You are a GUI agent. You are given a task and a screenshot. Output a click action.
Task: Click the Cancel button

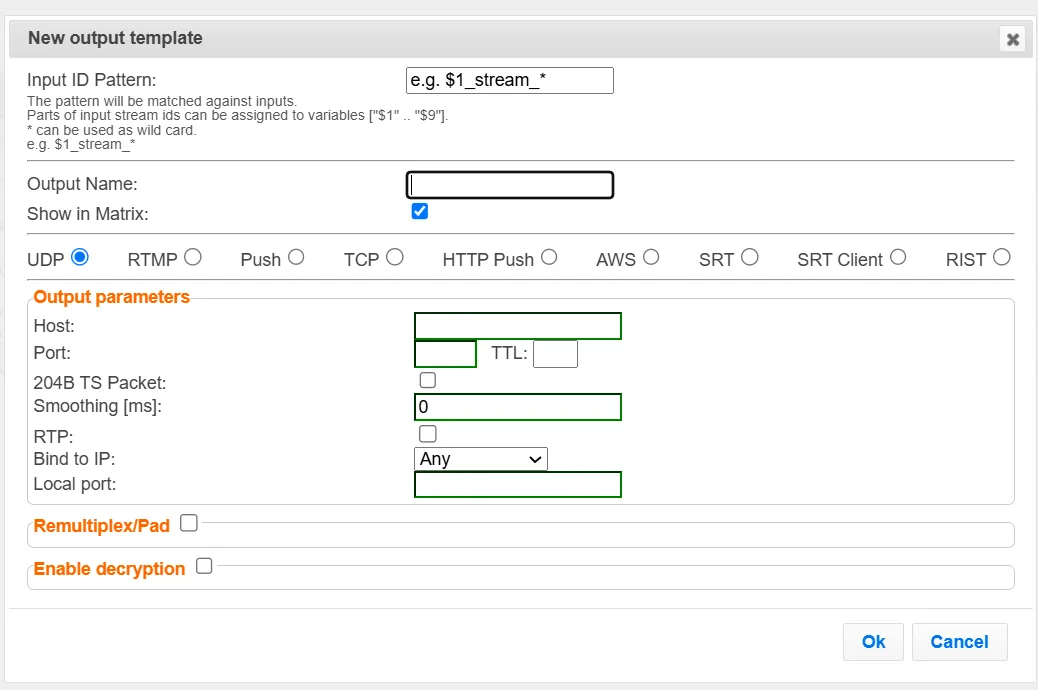click(x=960, y=642)
